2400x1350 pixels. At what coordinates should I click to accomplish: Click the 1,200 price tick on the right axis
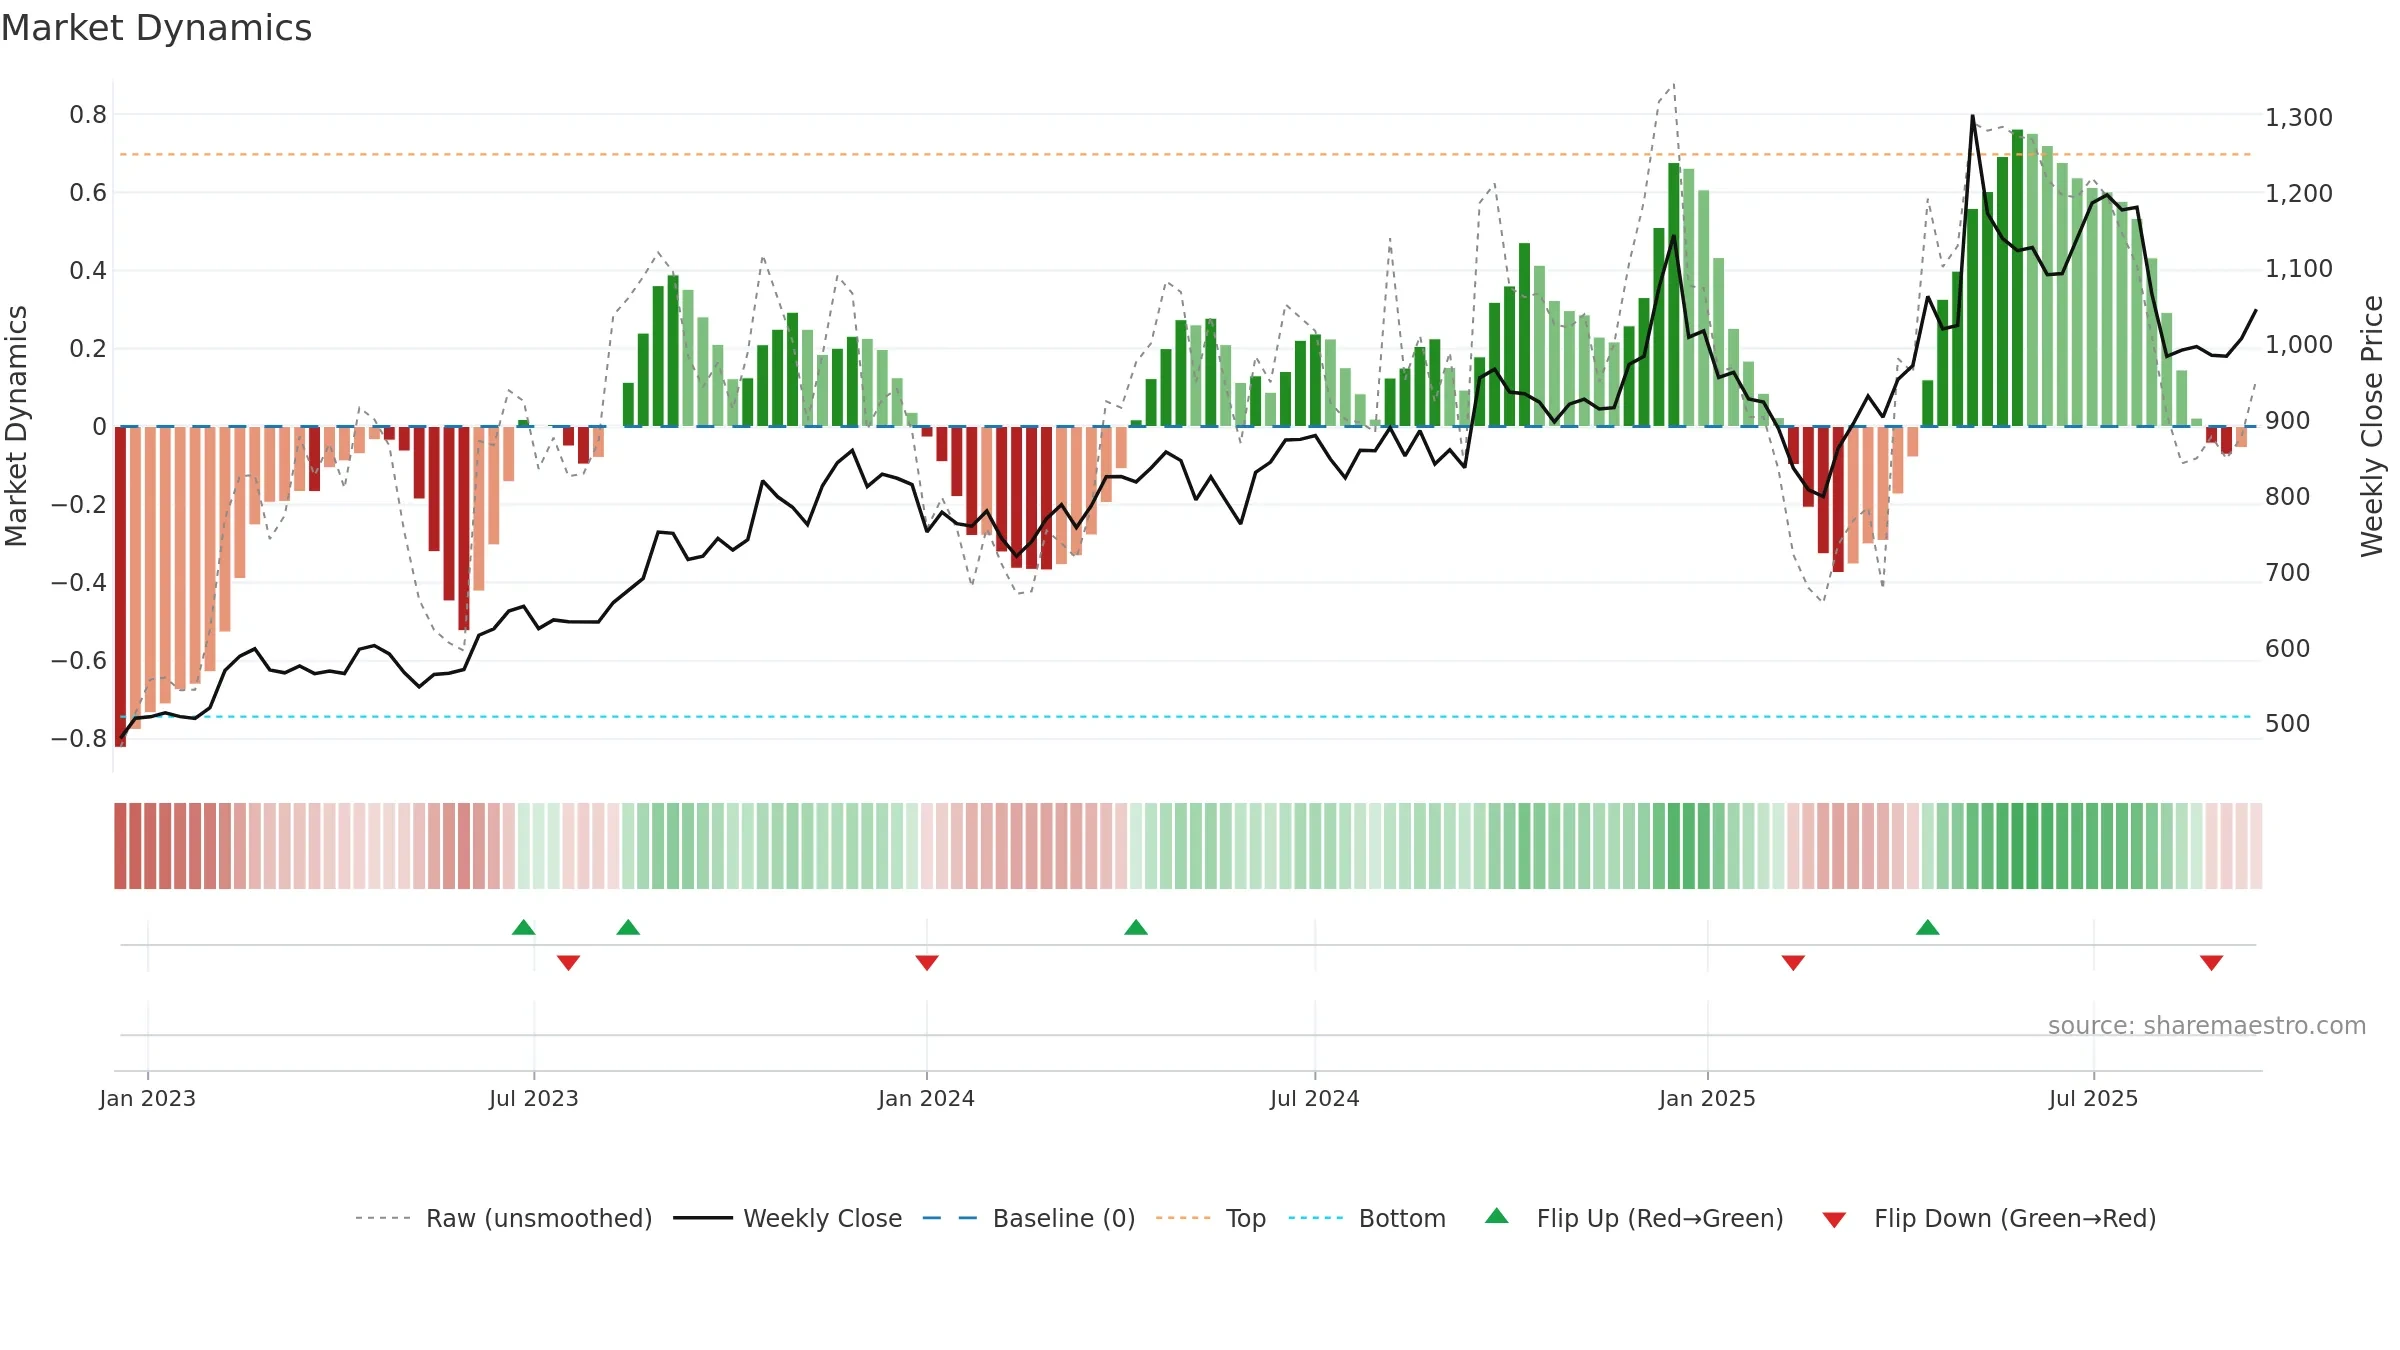coord(2299,194)
